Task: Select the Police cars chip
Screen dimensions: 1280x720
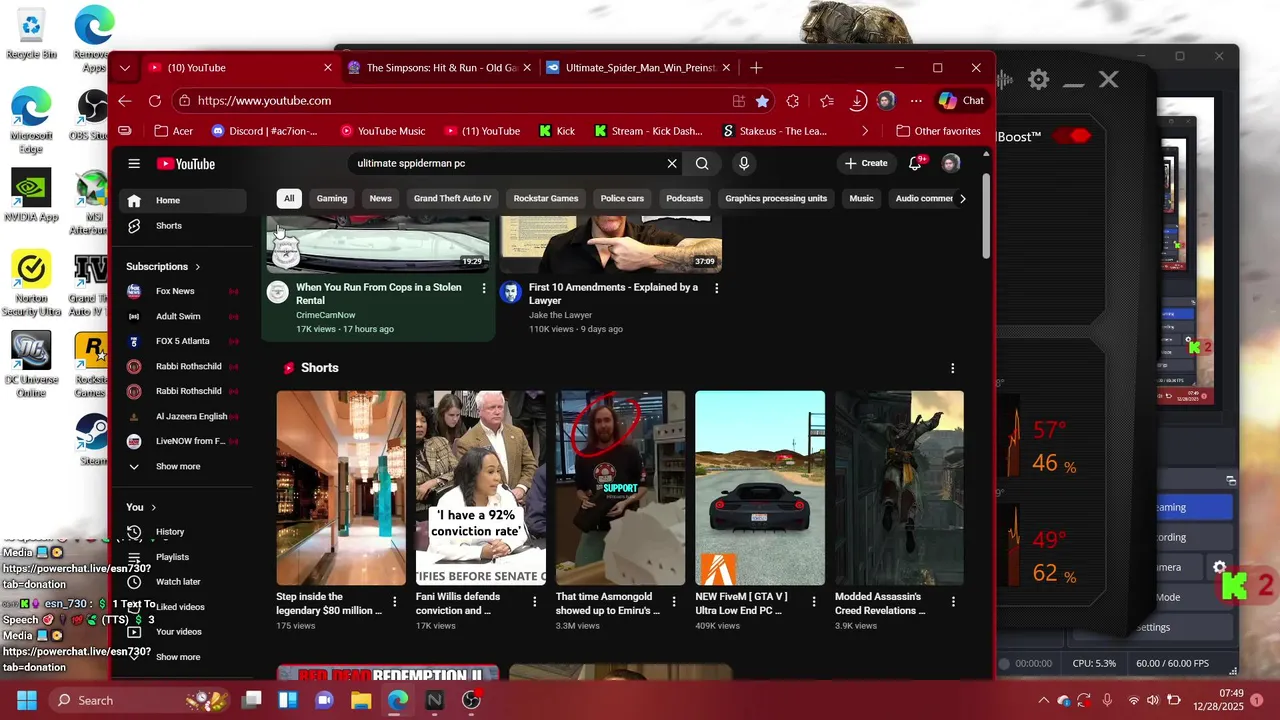Action: [622, 198]
